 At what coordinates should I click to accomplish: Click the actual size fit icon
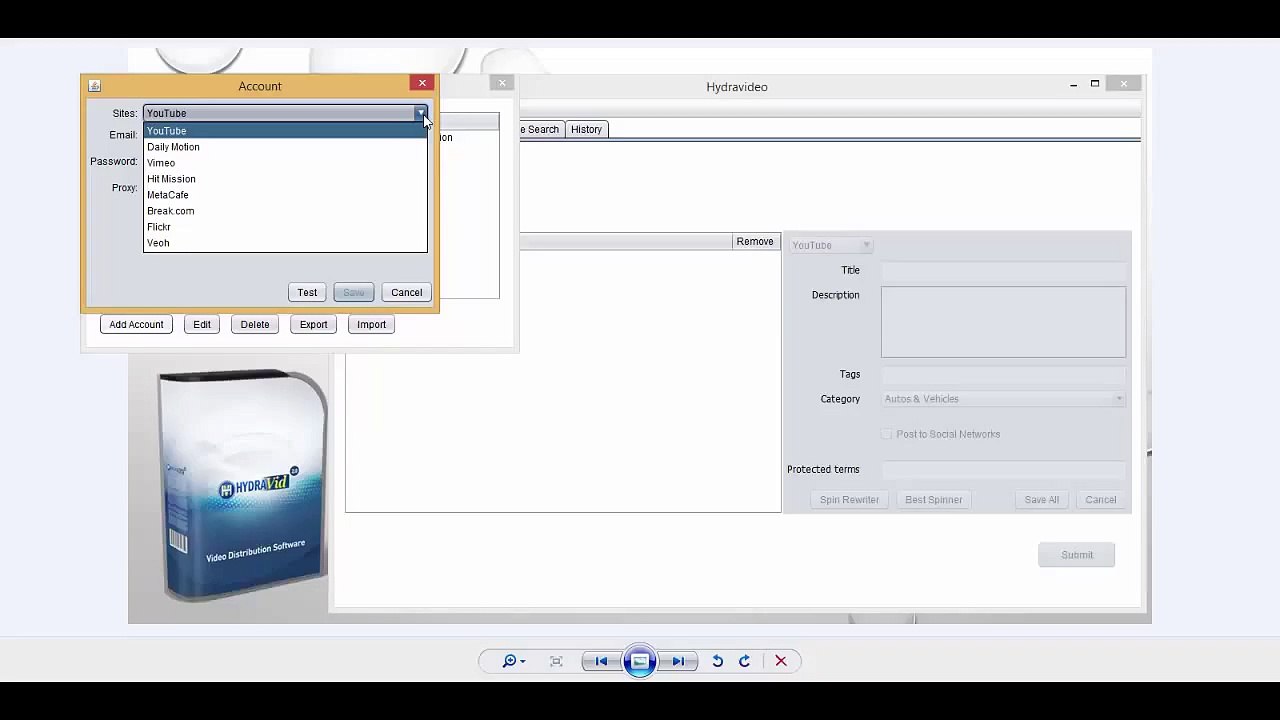tap(556, 661)
